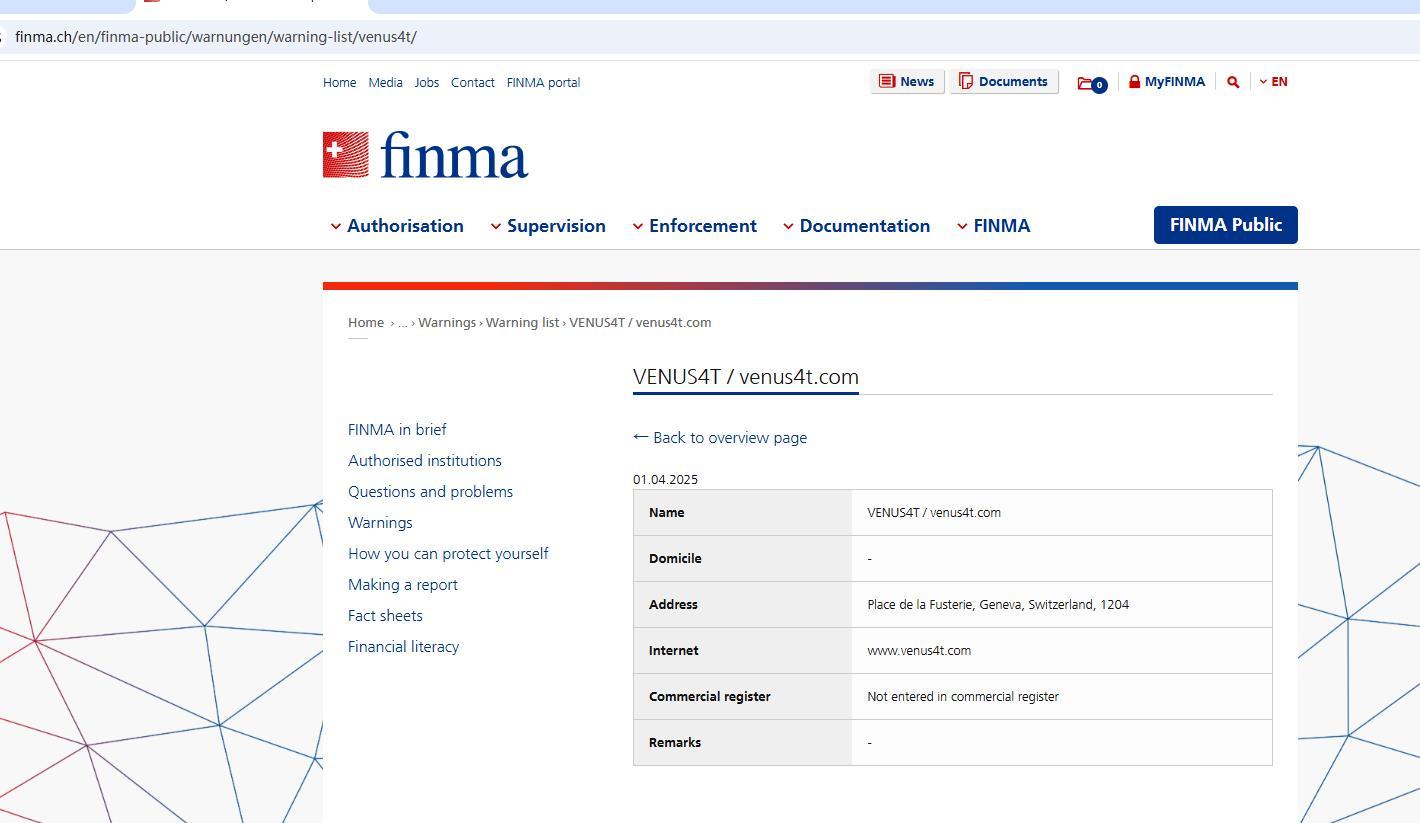Open Fact sheets sidebar item

[385, 616]
